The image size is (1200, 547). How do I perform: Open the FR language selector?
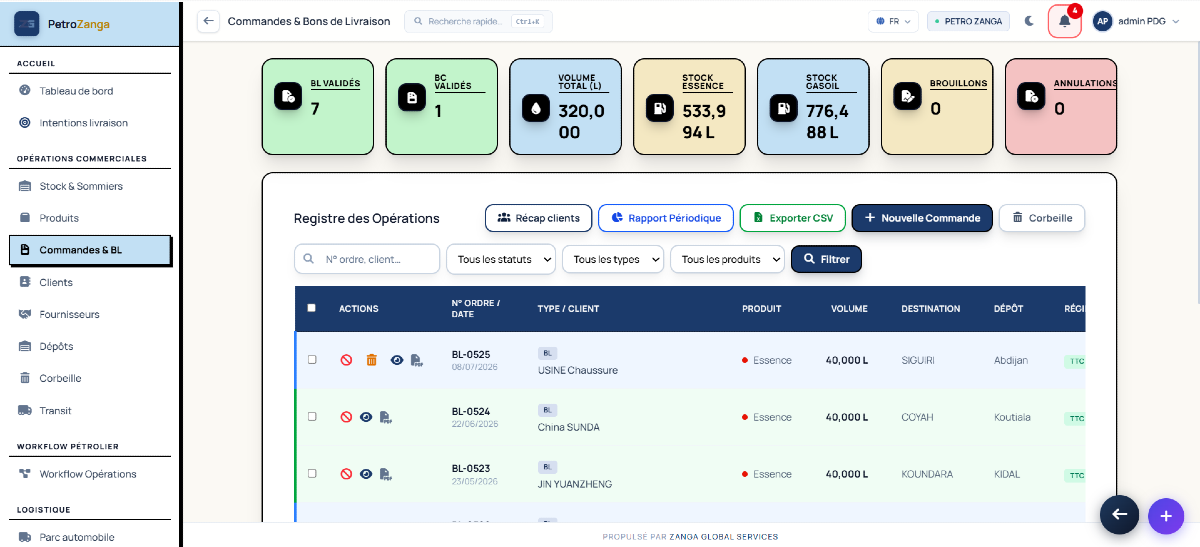coord(892,21)
